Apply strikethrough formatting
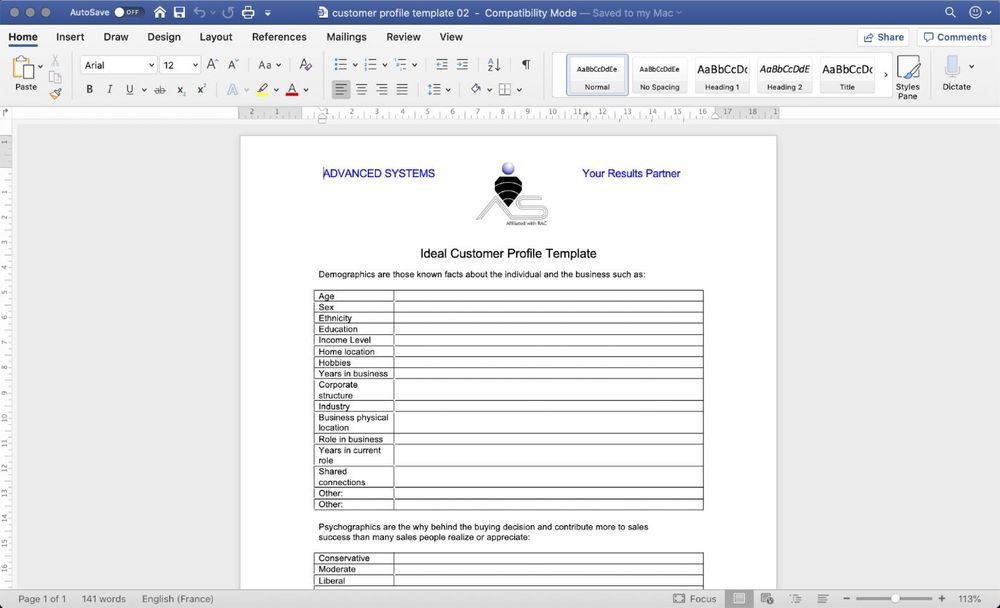Image resolution: width=1000 pixels, height=608 pixels. 159,89
